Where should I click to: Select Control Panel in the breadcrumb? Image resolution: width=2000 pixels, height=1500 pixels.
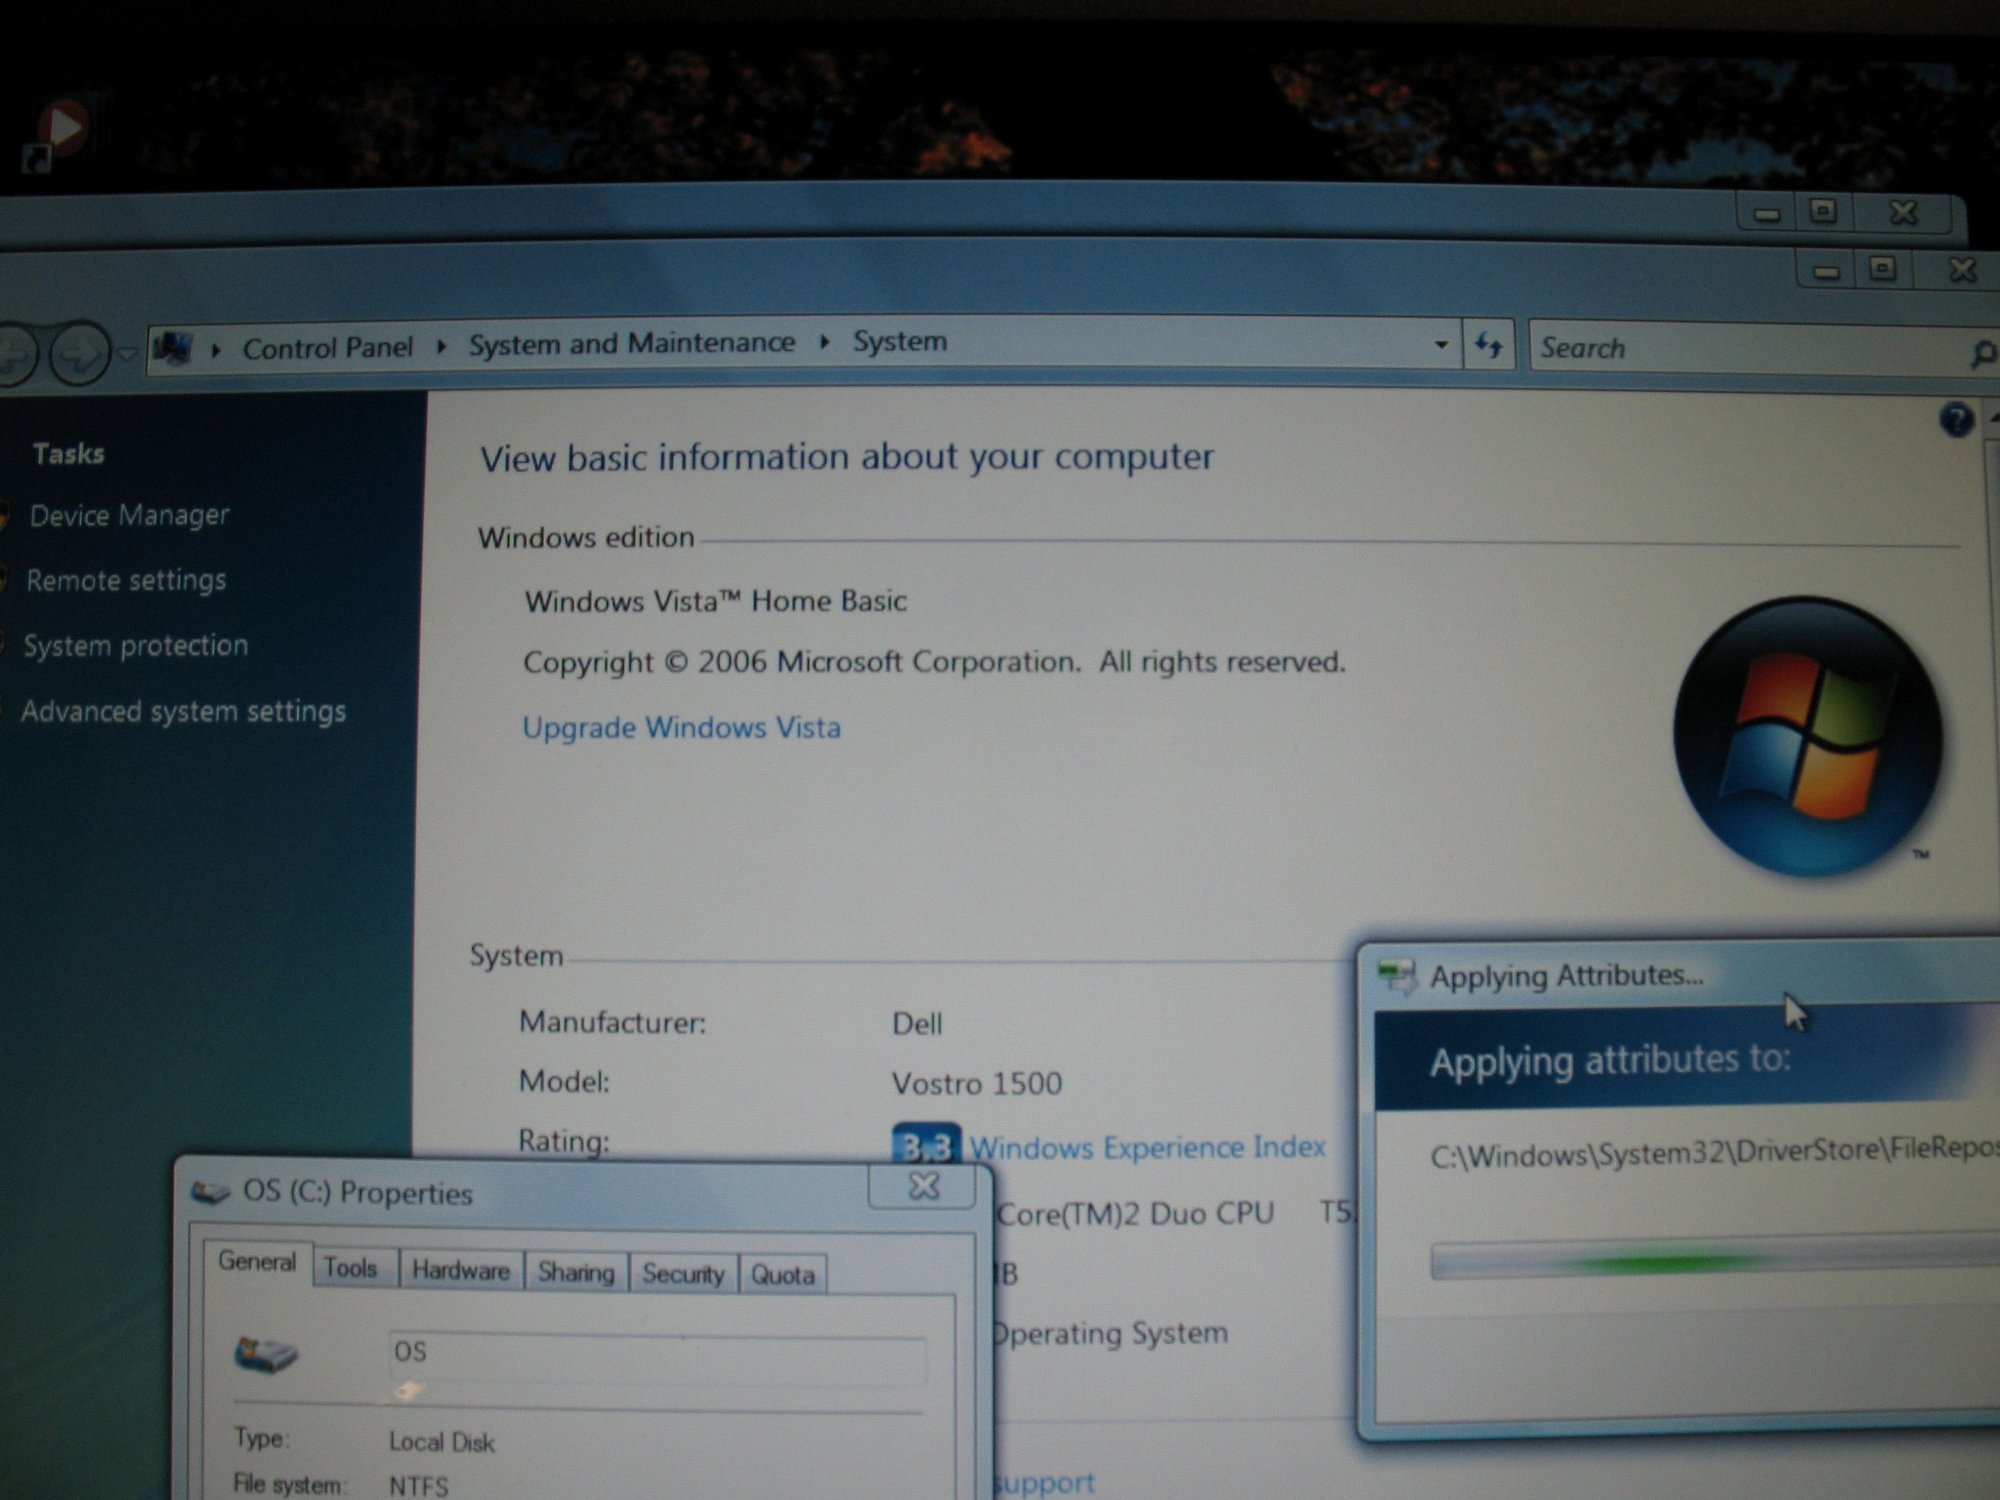pyautogui.click(x=327, y=347)
